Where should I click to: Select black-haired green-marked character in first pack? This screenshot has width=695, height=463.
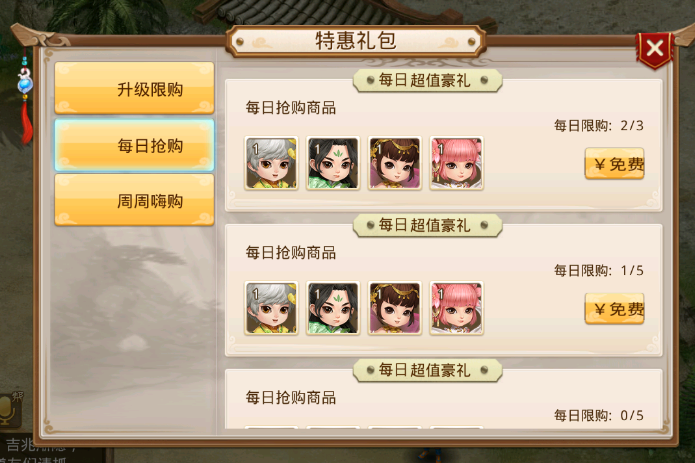[333, 163]
